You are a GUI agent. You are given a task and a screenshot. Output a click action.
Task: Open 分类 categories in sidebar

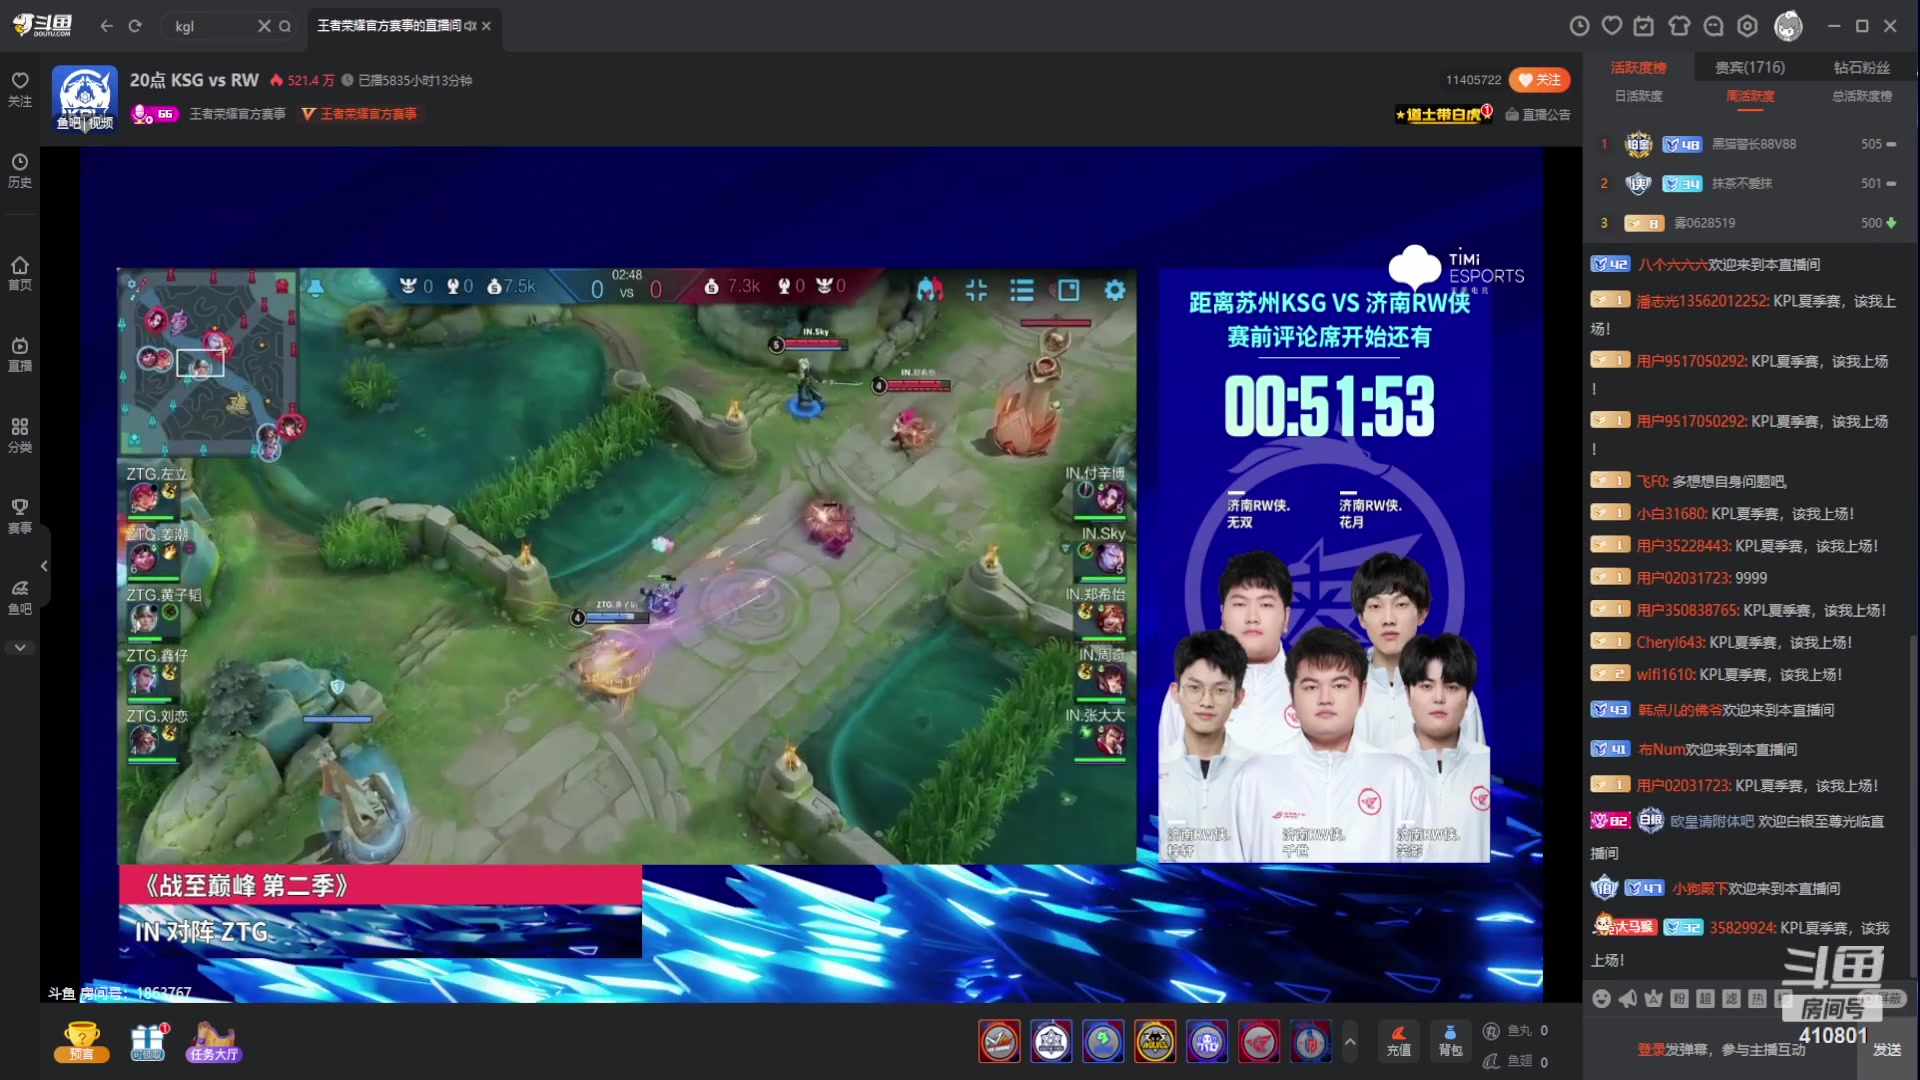coord(20,435)
